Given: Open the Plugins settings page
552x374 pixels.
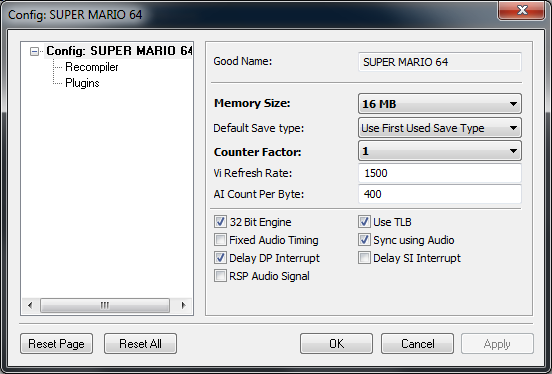Looking at the screenshot, I should (82, 83).
